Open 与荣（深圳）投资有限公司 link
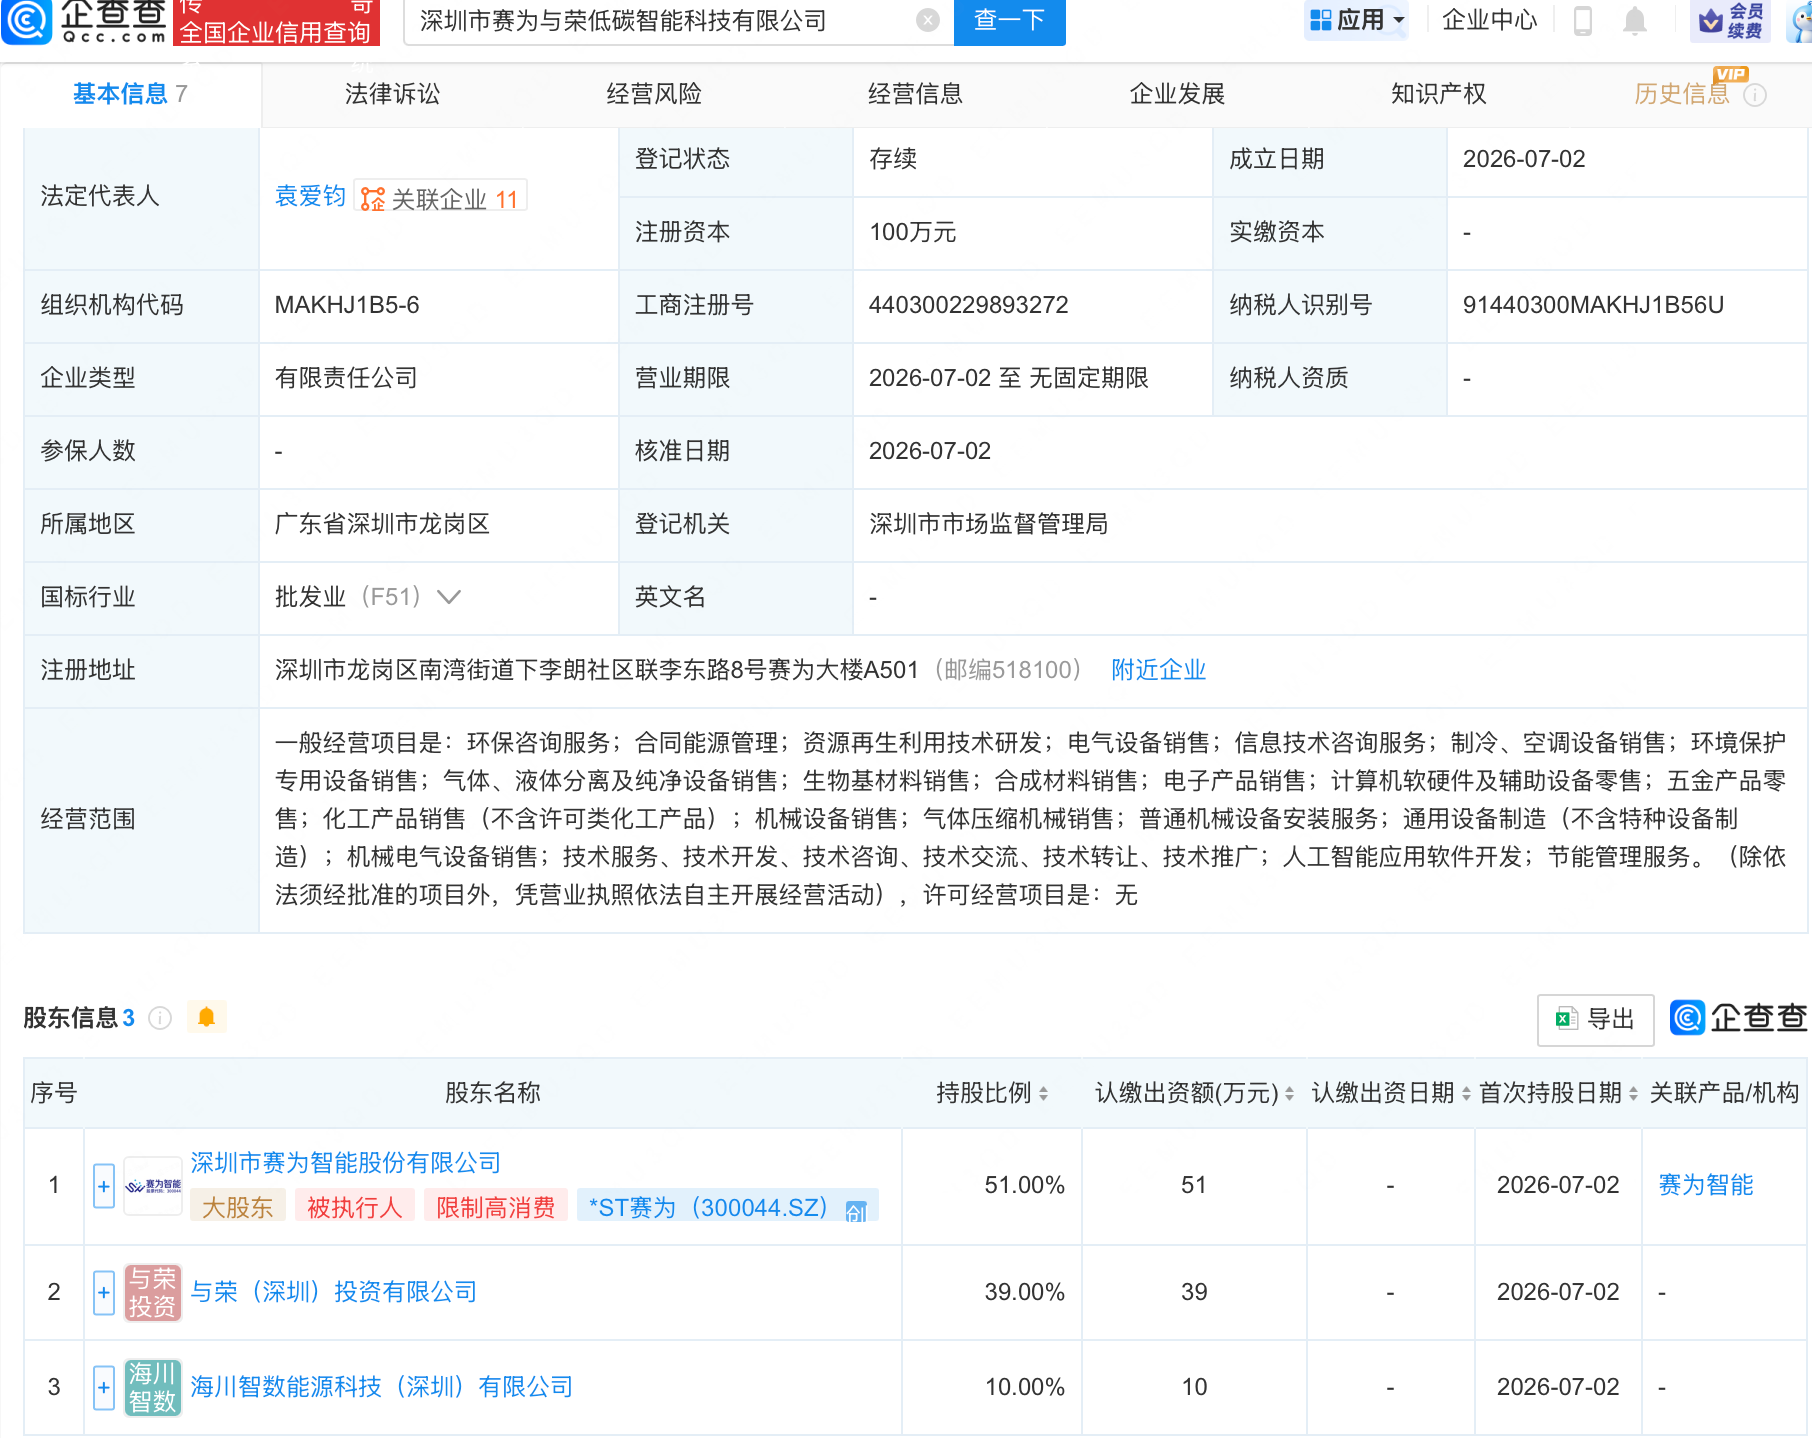 tap(334, 1292)
